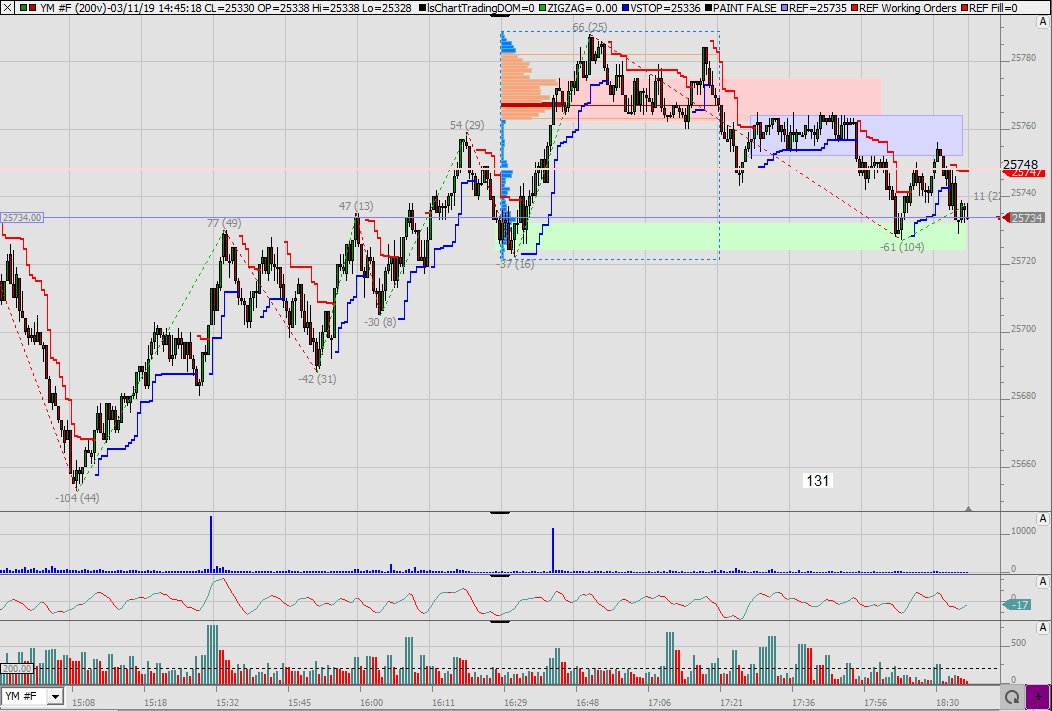1052x711 pixels.
Task: Click the purple plus icon near the symbol bar
Action: point(1038,697)
